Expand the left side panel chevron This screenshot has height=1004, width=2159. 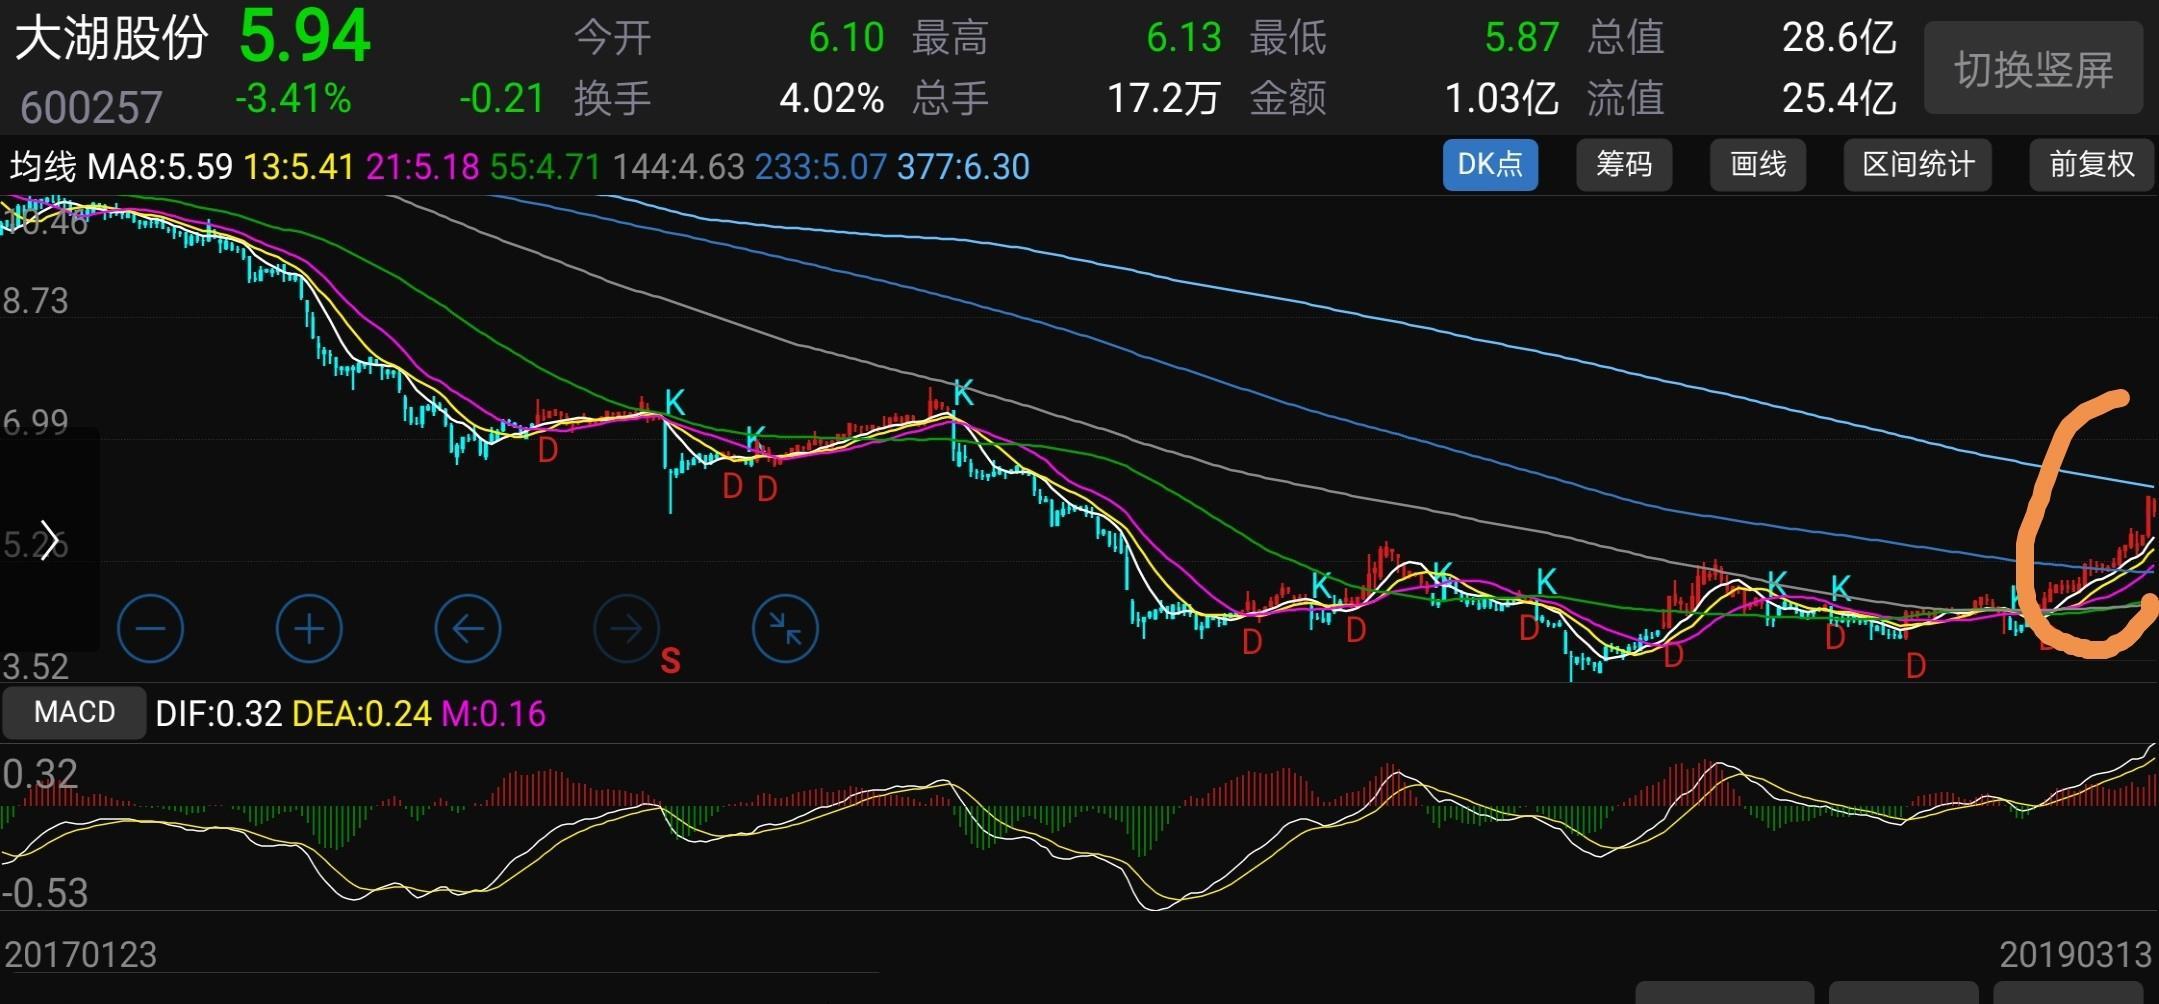[48, 540]
